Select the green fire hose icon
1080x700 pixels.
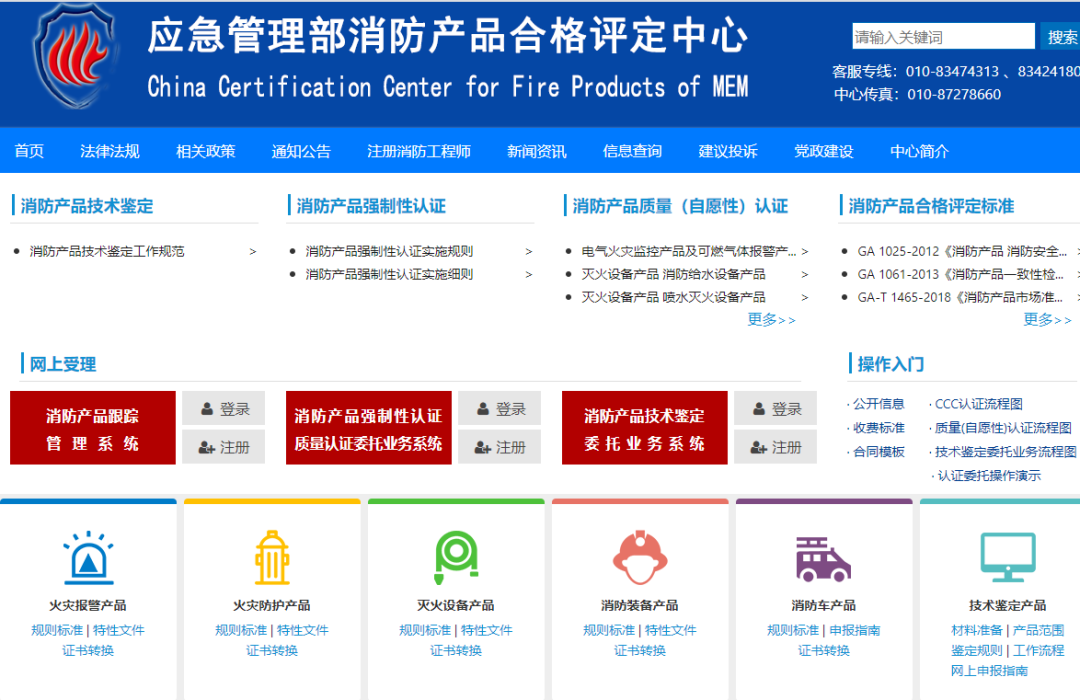point(456,558)
